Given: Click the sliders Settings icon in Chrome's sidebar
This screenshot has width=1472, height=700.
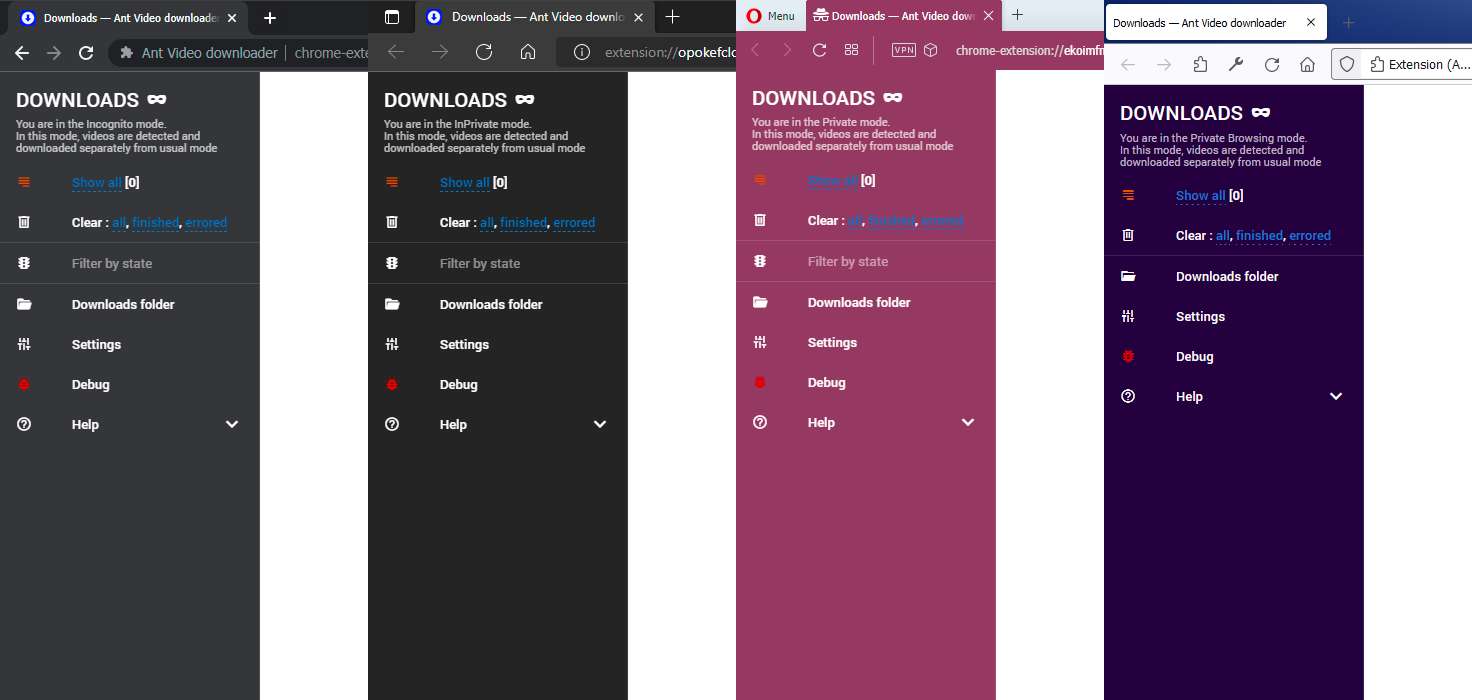Looking at the screenshot, I should [24, 344].
